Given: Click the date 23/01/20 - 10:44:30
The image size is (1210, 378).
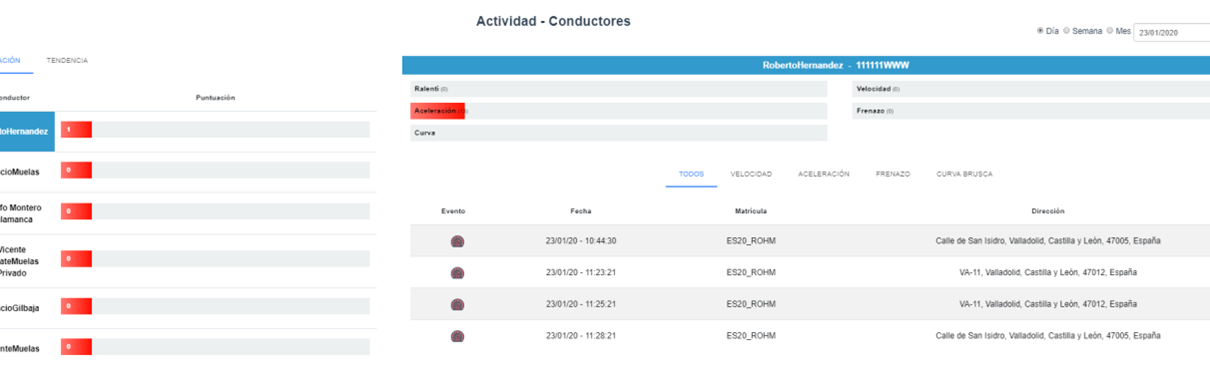Looking at the screenshot, I should 581,241.
